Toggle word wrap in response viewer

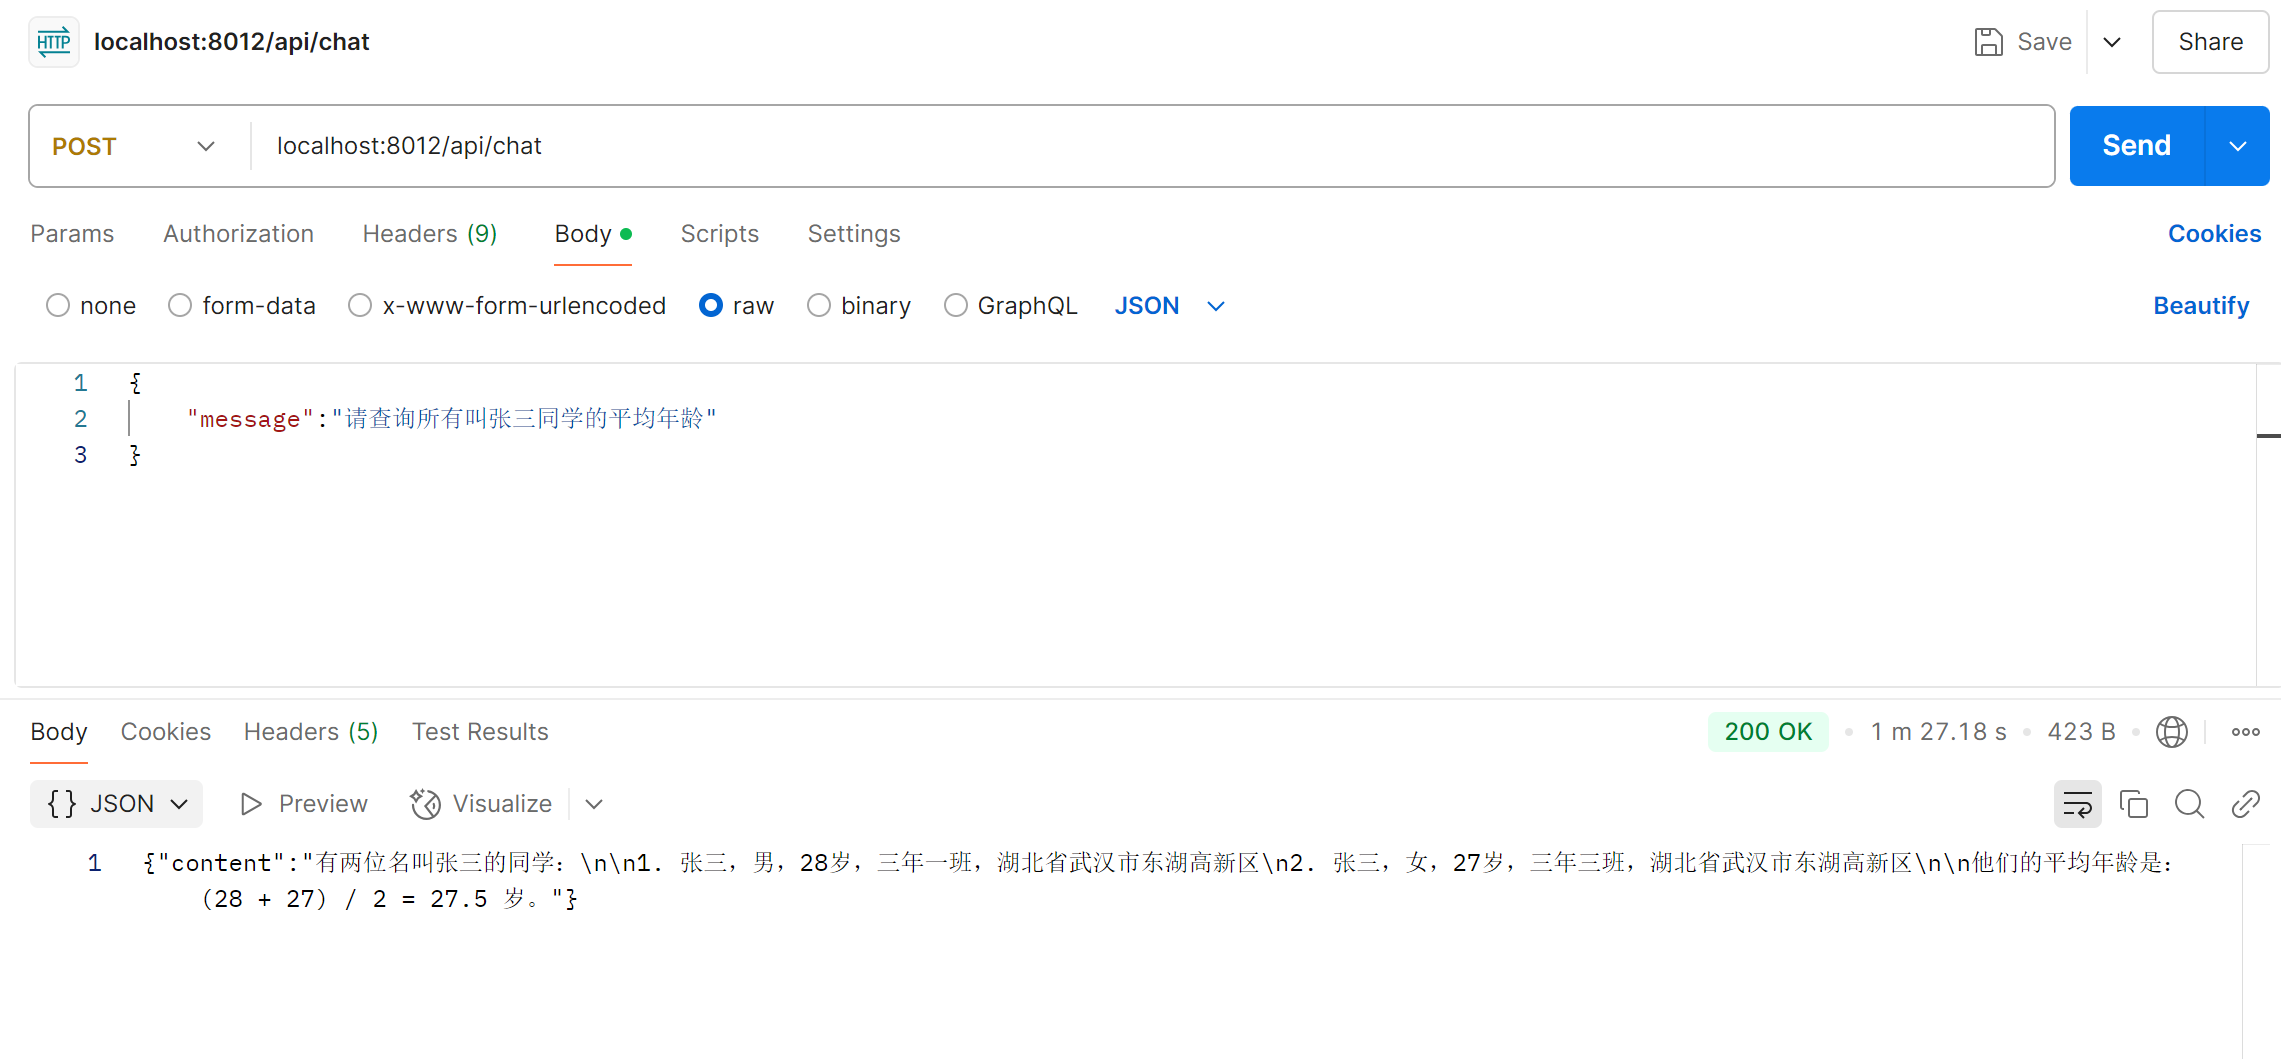point(2077,803)
